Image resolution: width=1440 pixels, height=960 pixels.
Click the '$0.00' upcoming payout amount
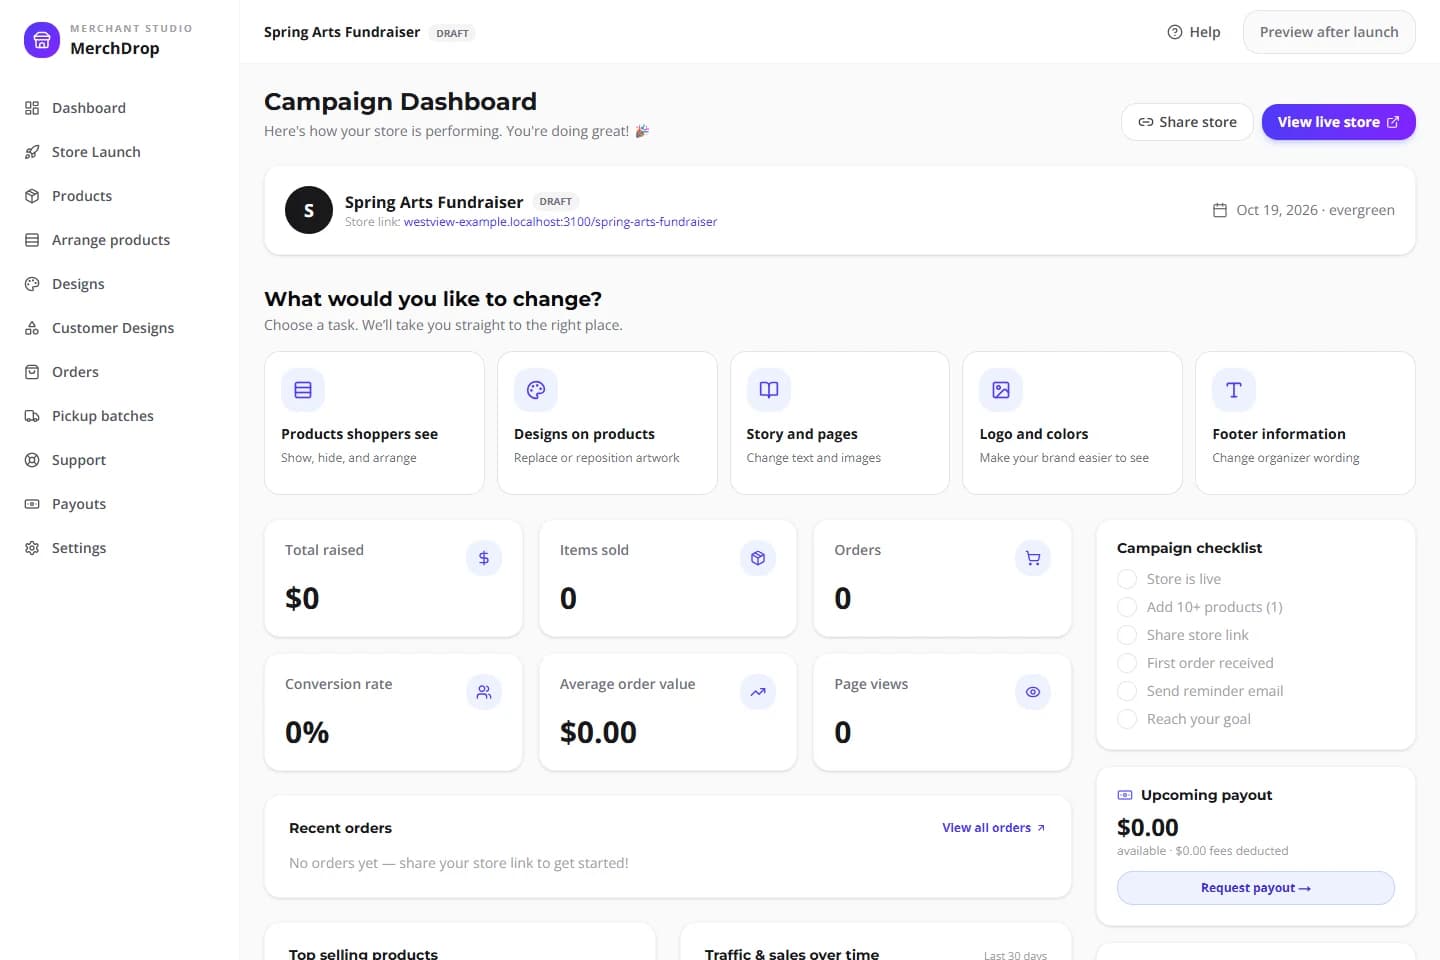pyautogui.click(x=1148, y=827)
